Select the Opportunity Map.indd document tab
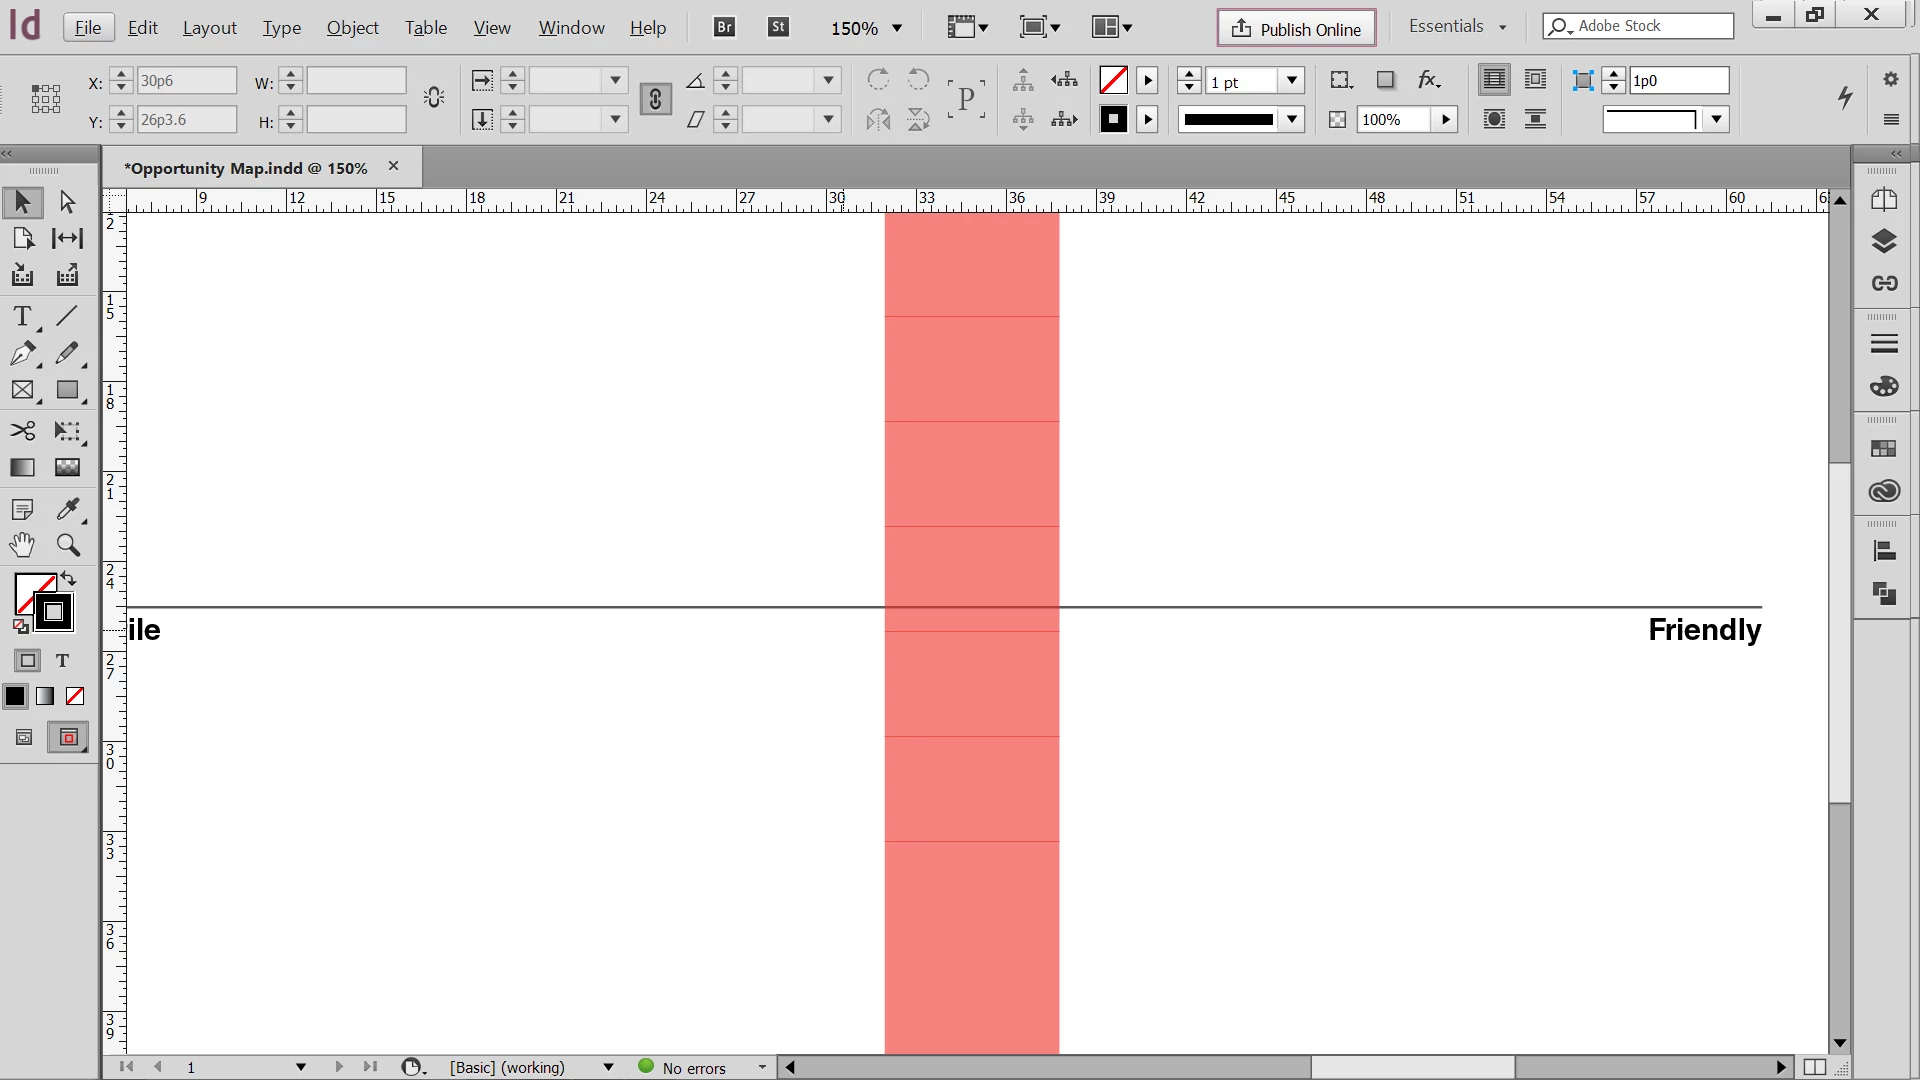This screenshot has height=1080, width=1920. 246,168
